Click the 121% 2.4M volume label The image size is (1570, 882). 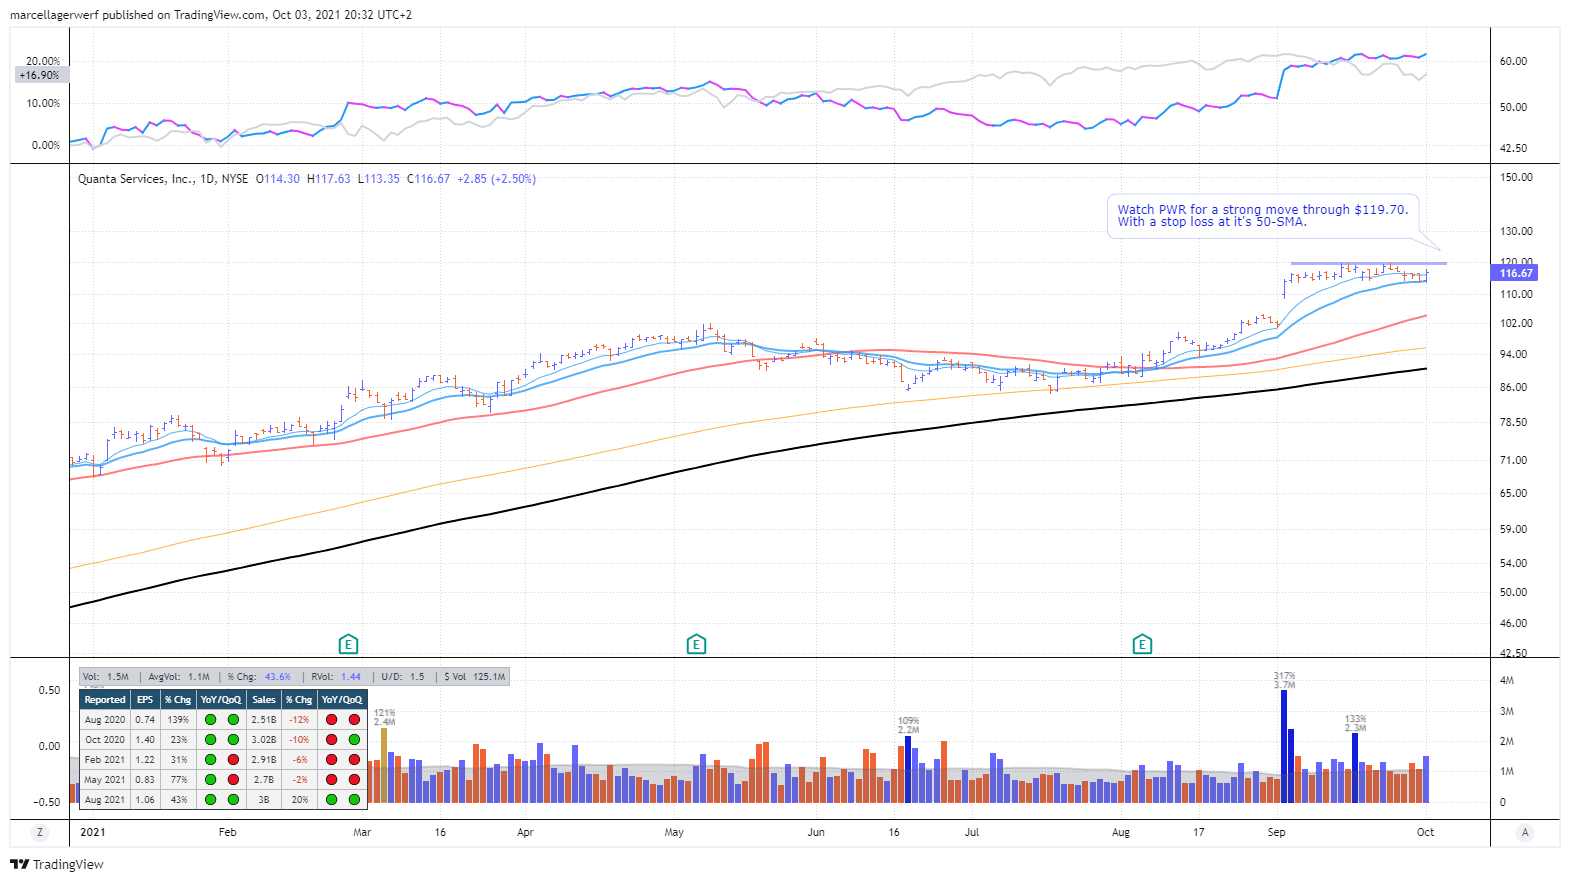pyautogui.click(x=384, y=717)
